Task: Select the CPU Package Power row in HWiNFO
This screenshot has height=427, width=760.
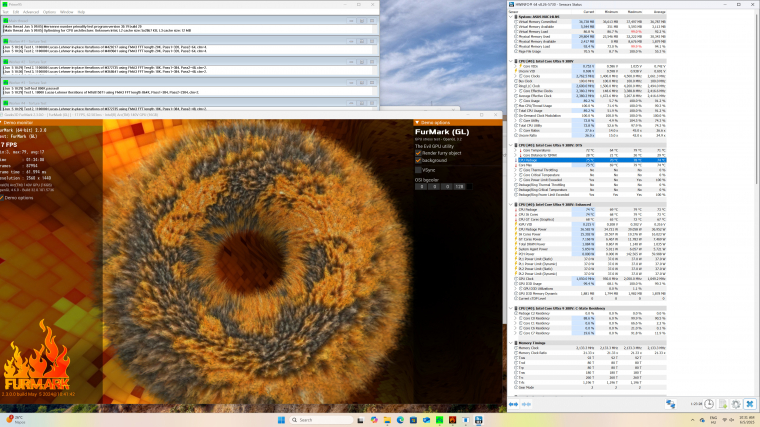Action: [x=590, y=229]
